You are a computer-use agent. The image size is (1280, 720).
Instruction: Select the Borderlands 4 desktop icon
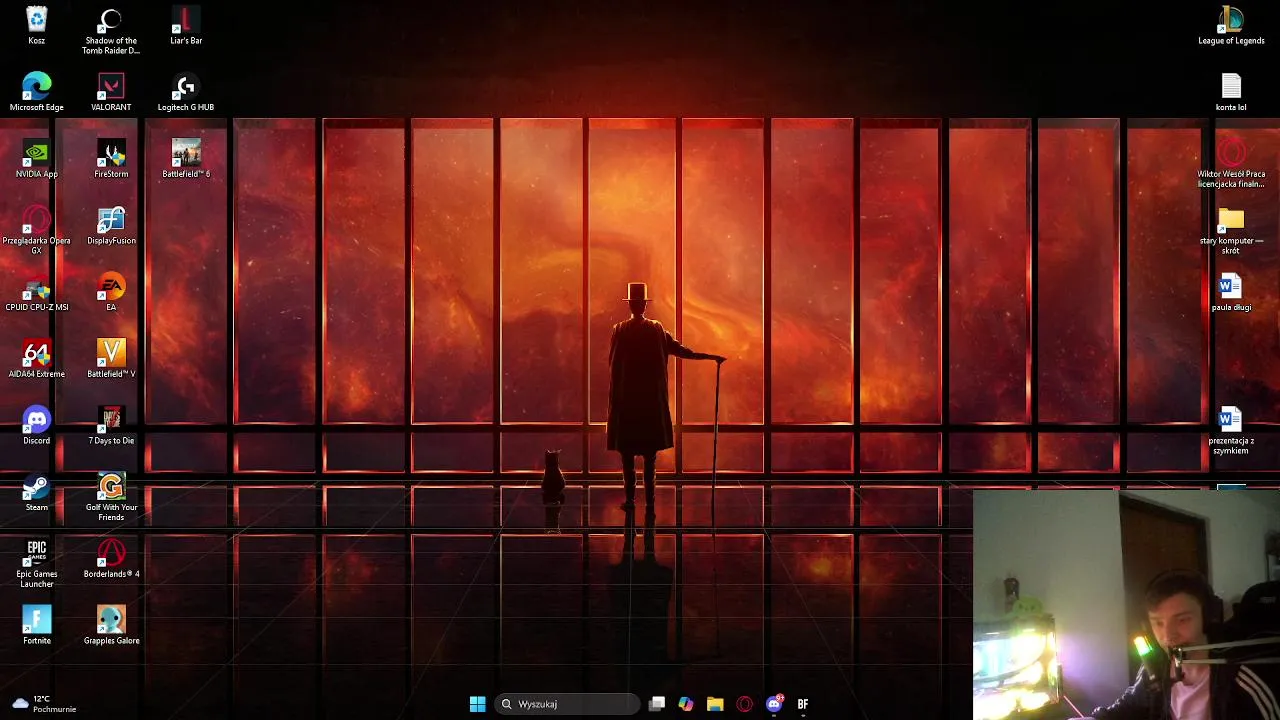[x=111, y=559]
